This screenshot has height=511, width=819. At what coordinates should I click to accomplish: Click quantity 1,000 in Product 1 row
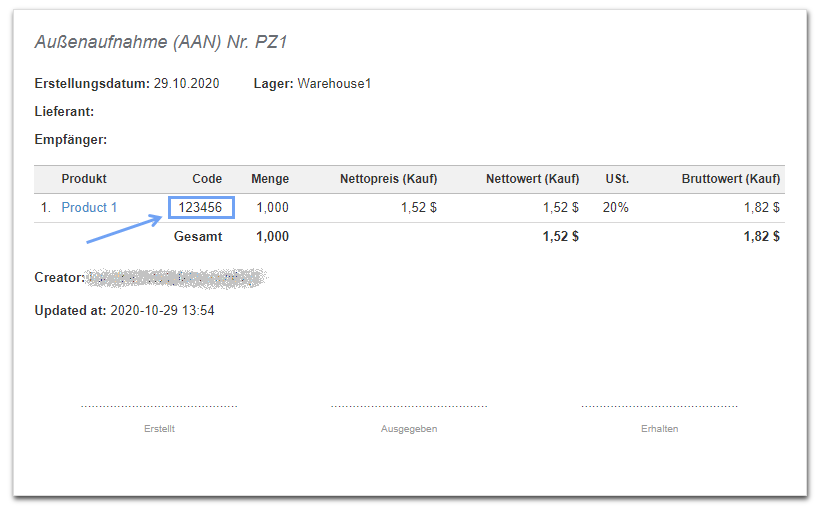point(273,207)
